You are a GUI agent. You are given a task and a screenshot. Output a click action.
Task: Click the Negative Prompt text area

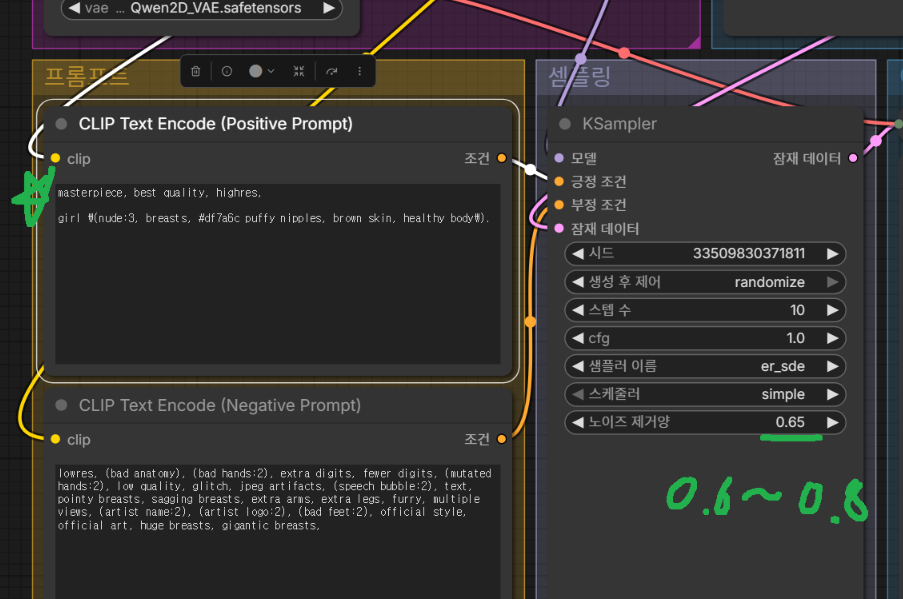click(x=278, y=532)
